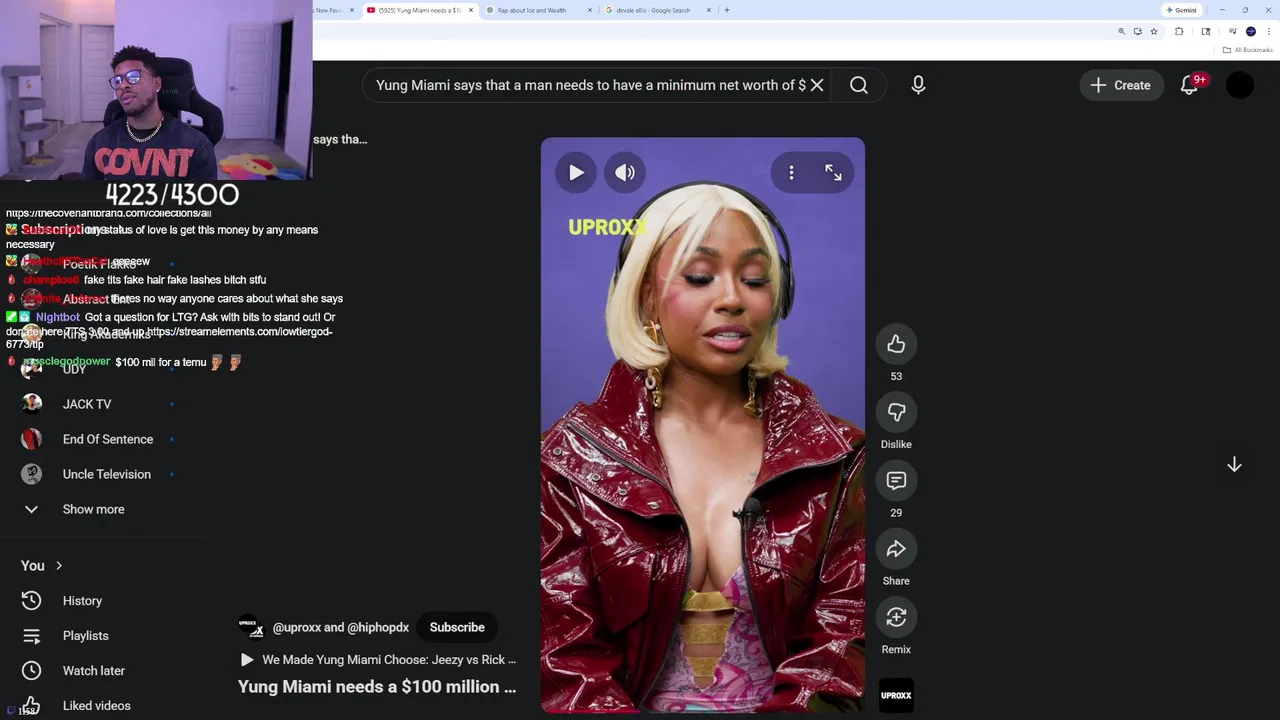Screen dimensions: 1280x720
Task: Dislike the short with thumbs down
Action: point(896,412)
